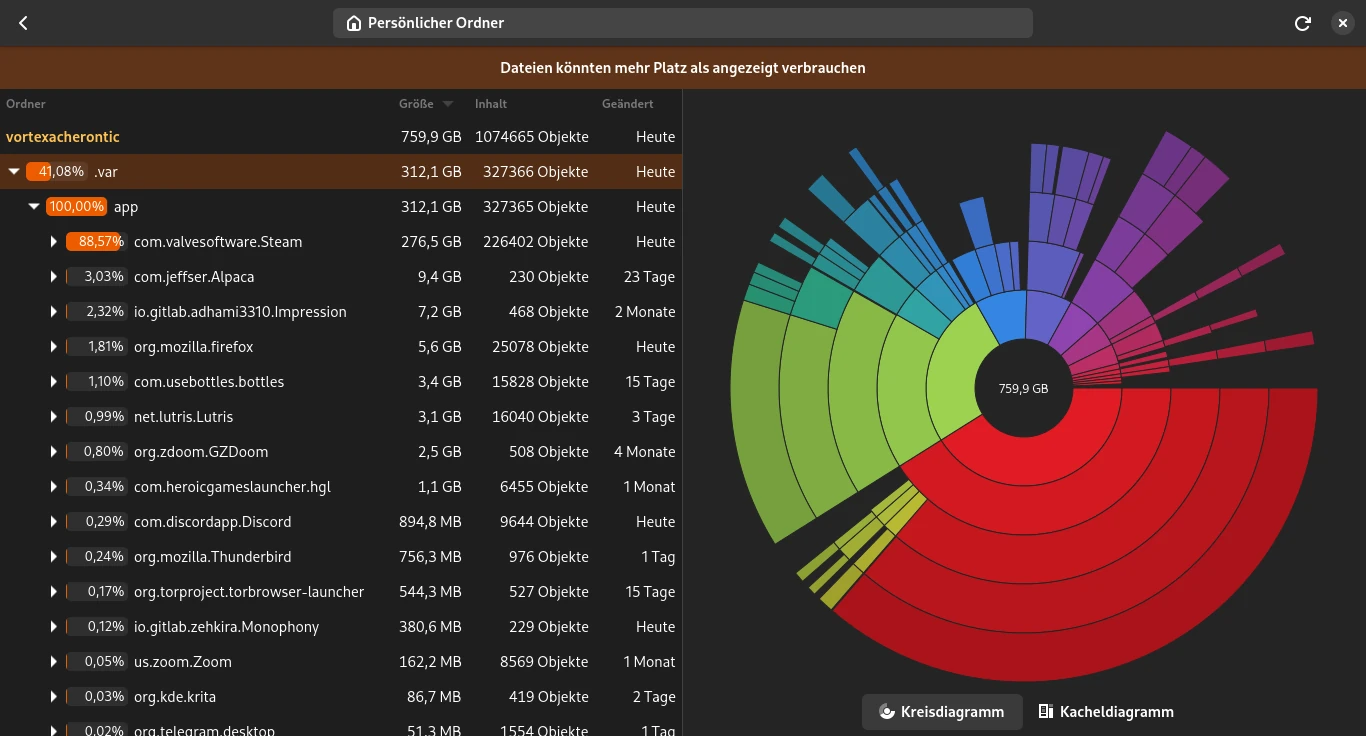
Task: Sort by the Inhalt column header
Action: 491,104
